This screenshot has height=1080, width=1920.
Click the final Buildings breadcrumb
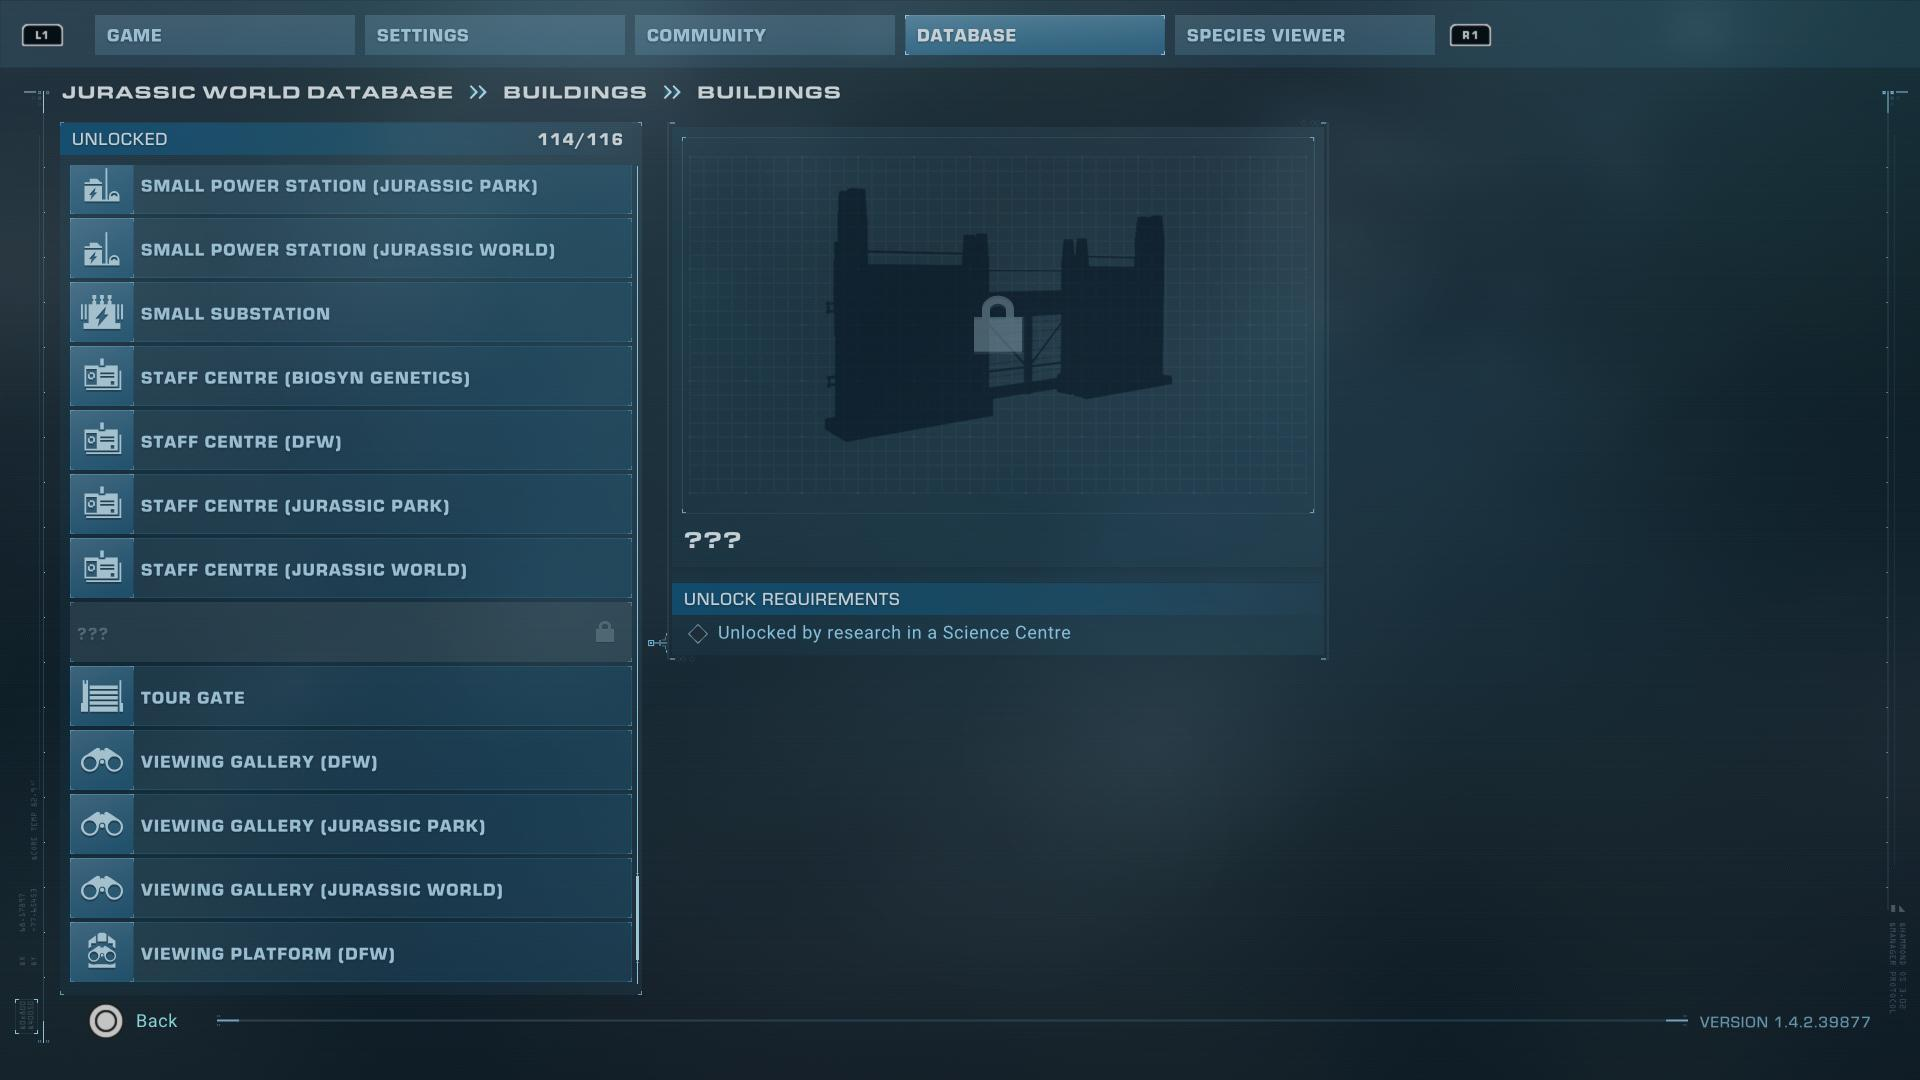[x=769, y=92]
